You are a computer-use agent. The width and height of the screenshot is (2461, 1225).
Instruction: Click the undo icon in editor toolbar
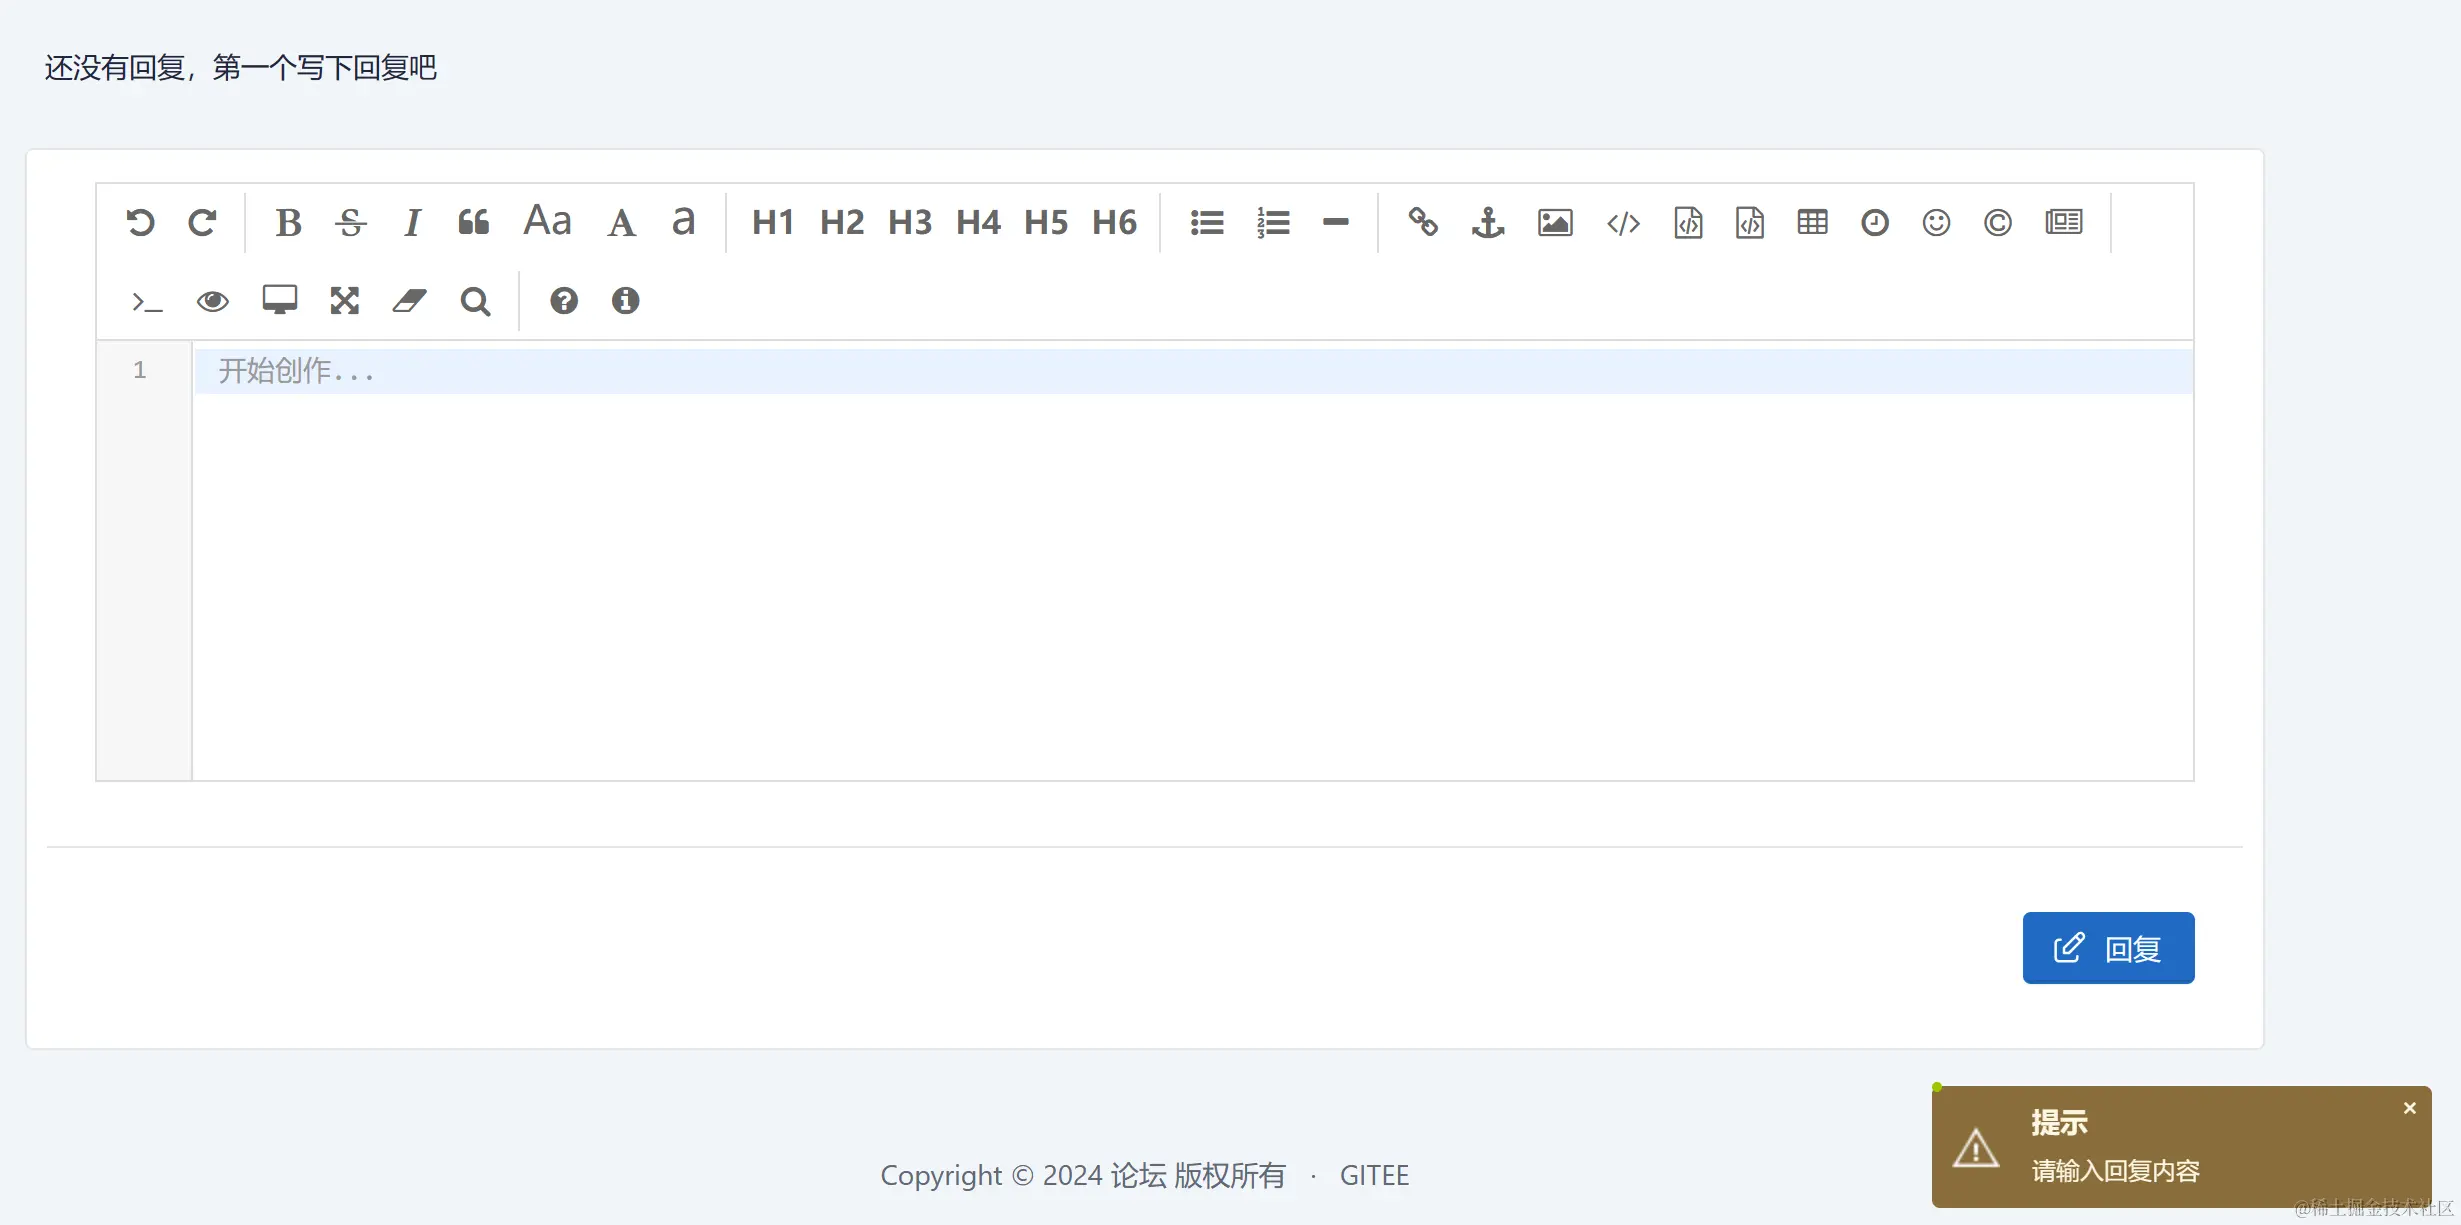pos(141,222)
